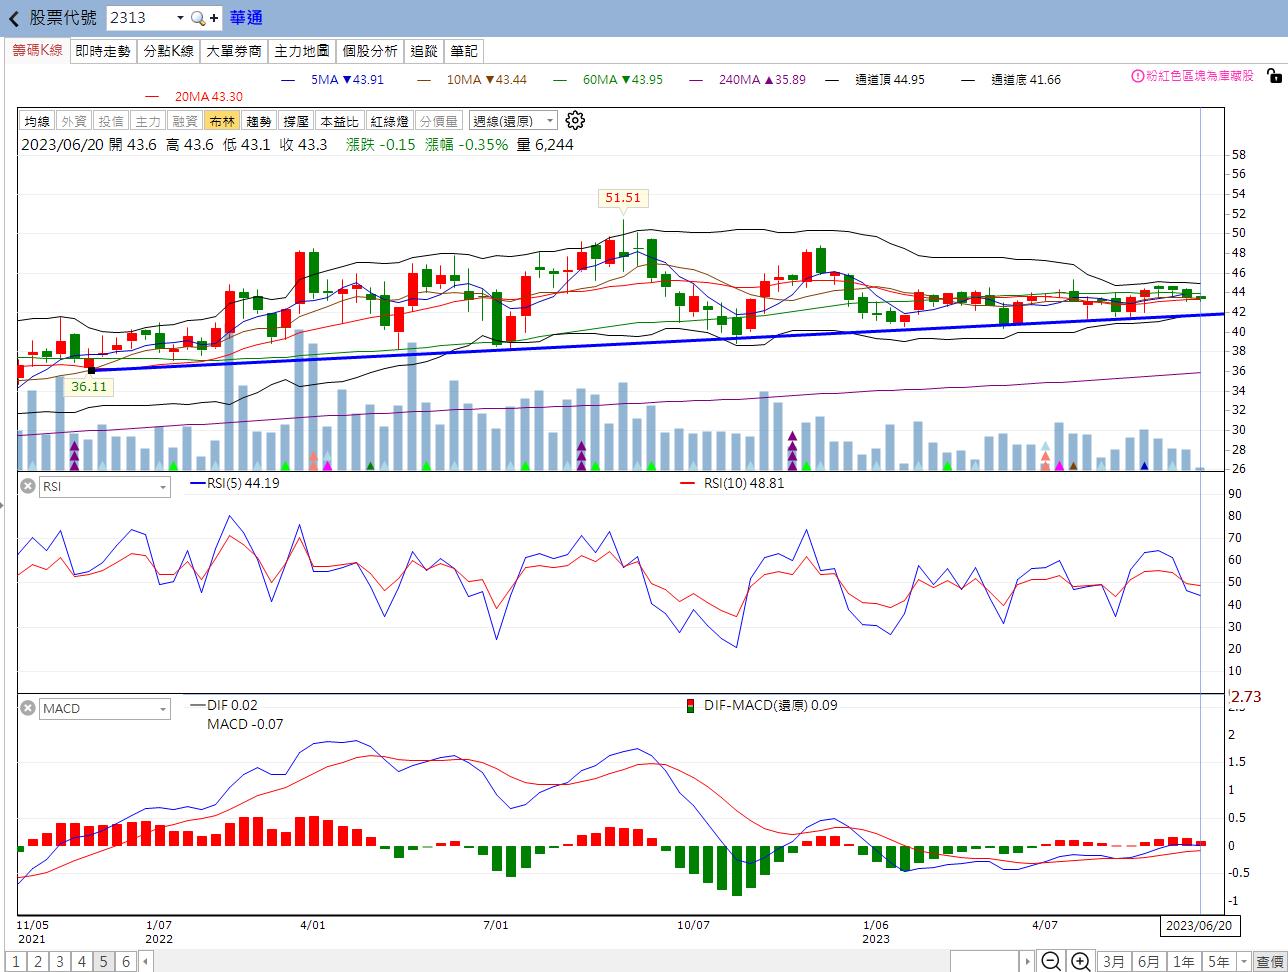This screenshot has height=972, width=1288.
Task: Open chart settings gear icon
Action: tap(575, 121)
